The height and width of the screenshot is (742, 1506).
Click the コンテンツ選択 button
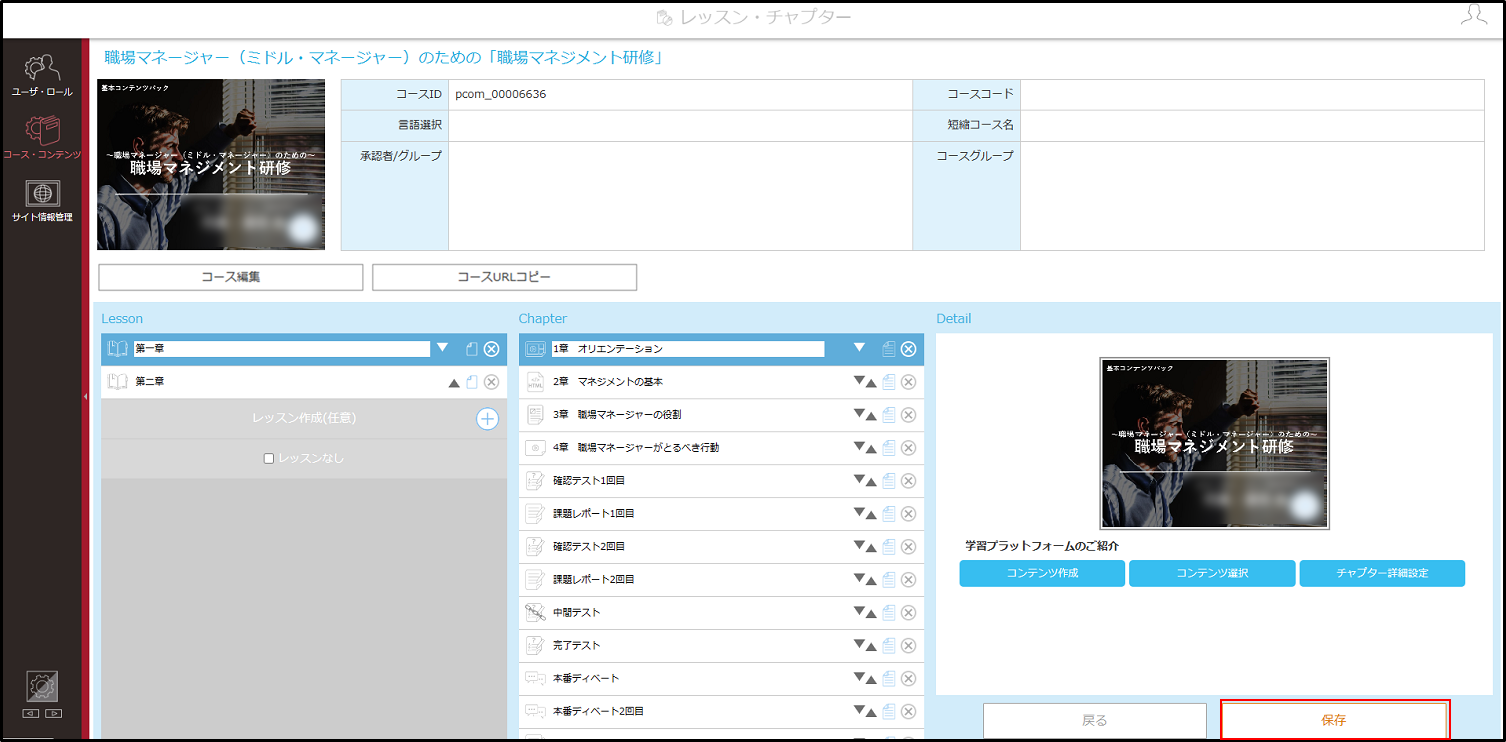click(x=1212, y=573)
